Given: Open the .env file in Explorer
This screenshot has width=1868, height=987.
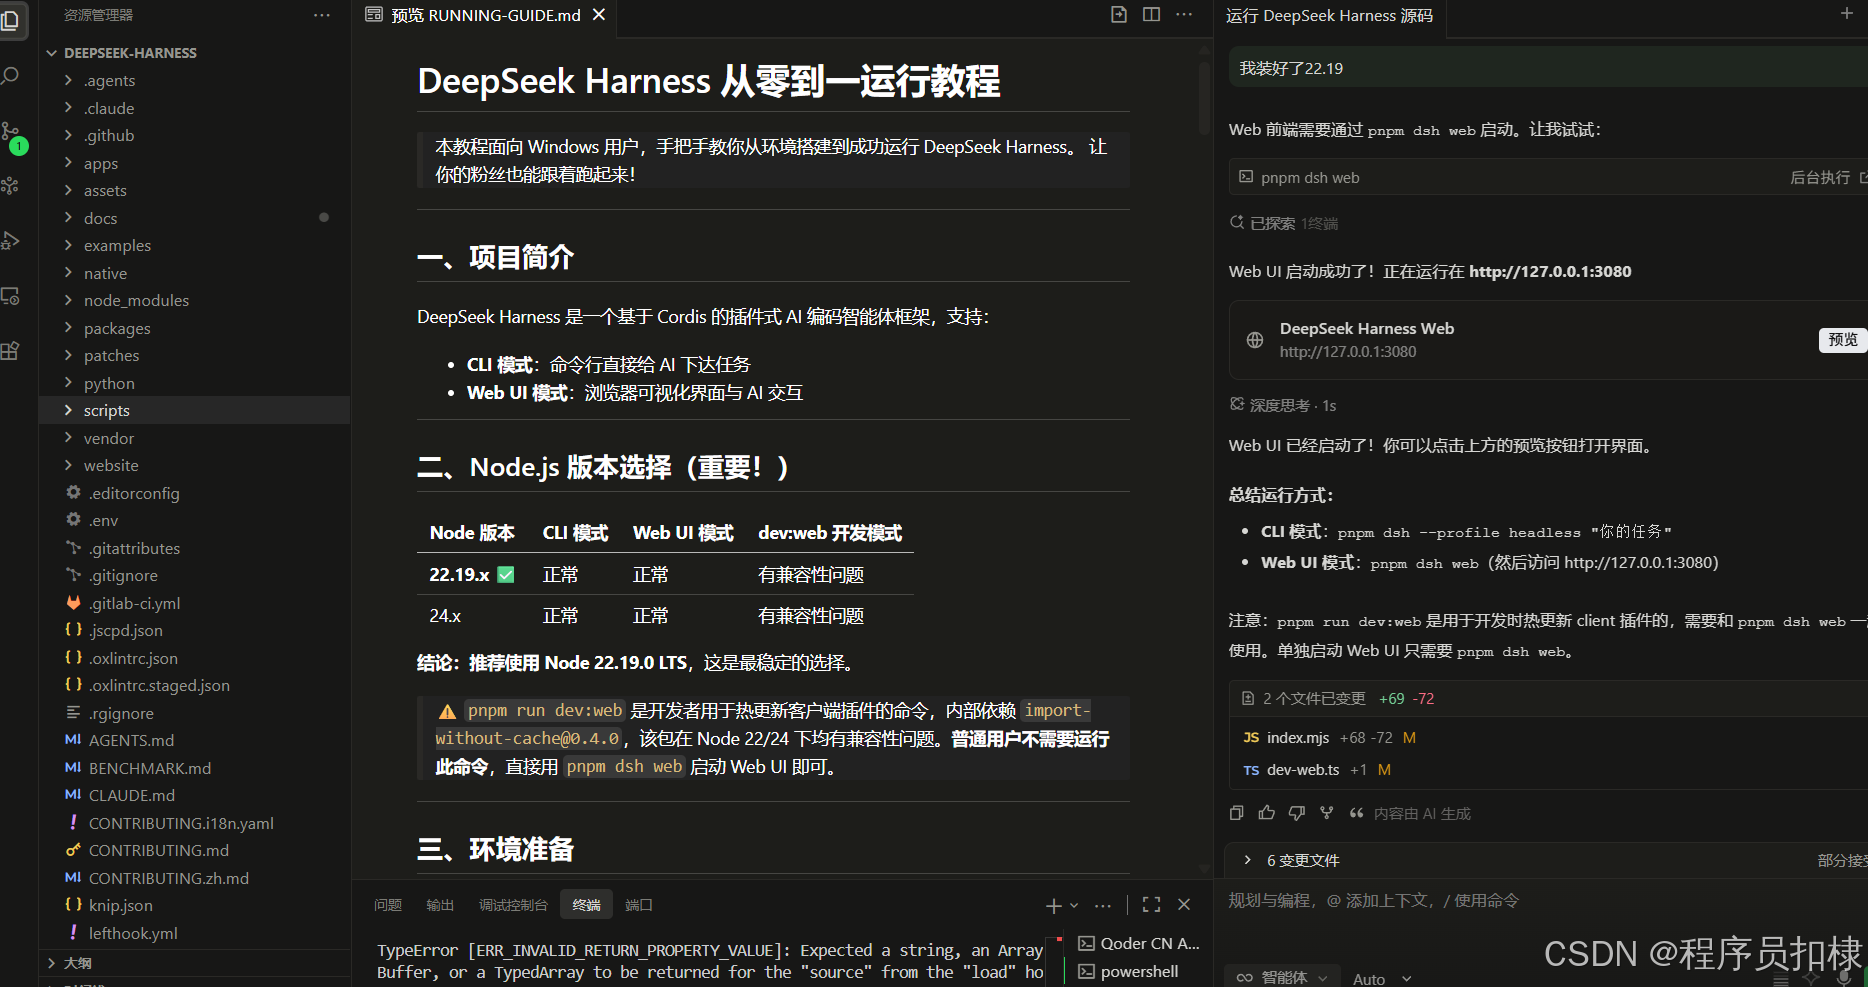Looking at the screenshot, I should tap(103, 521).
